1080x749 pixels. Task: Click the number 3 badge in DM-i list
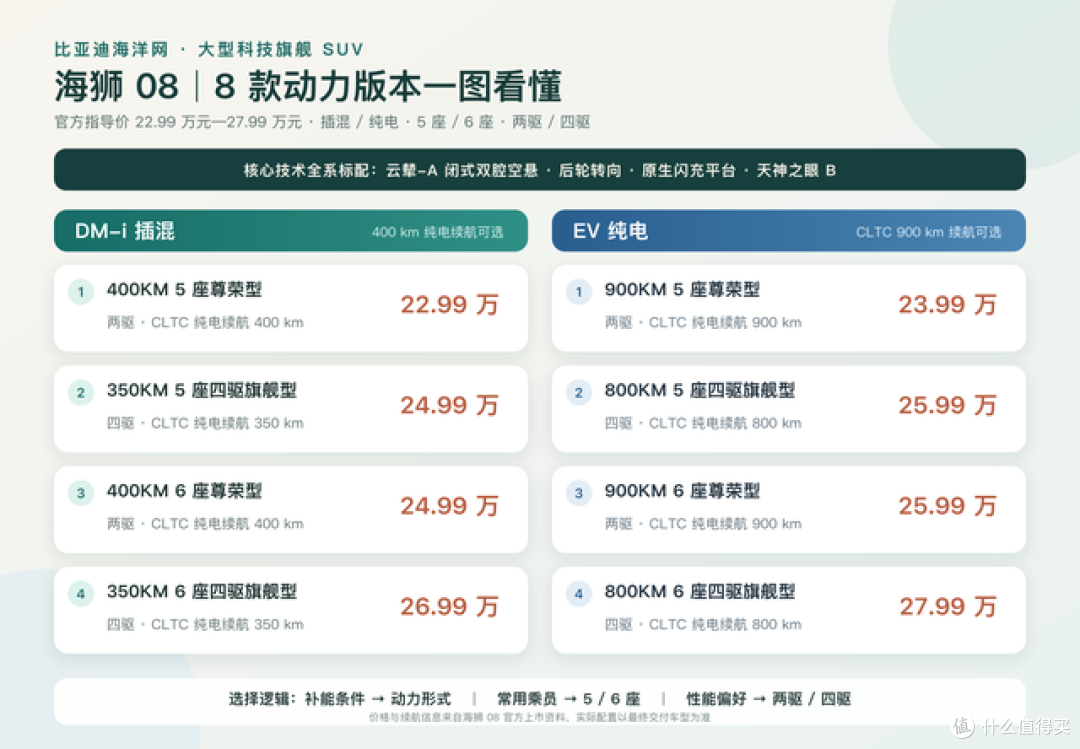81,493
